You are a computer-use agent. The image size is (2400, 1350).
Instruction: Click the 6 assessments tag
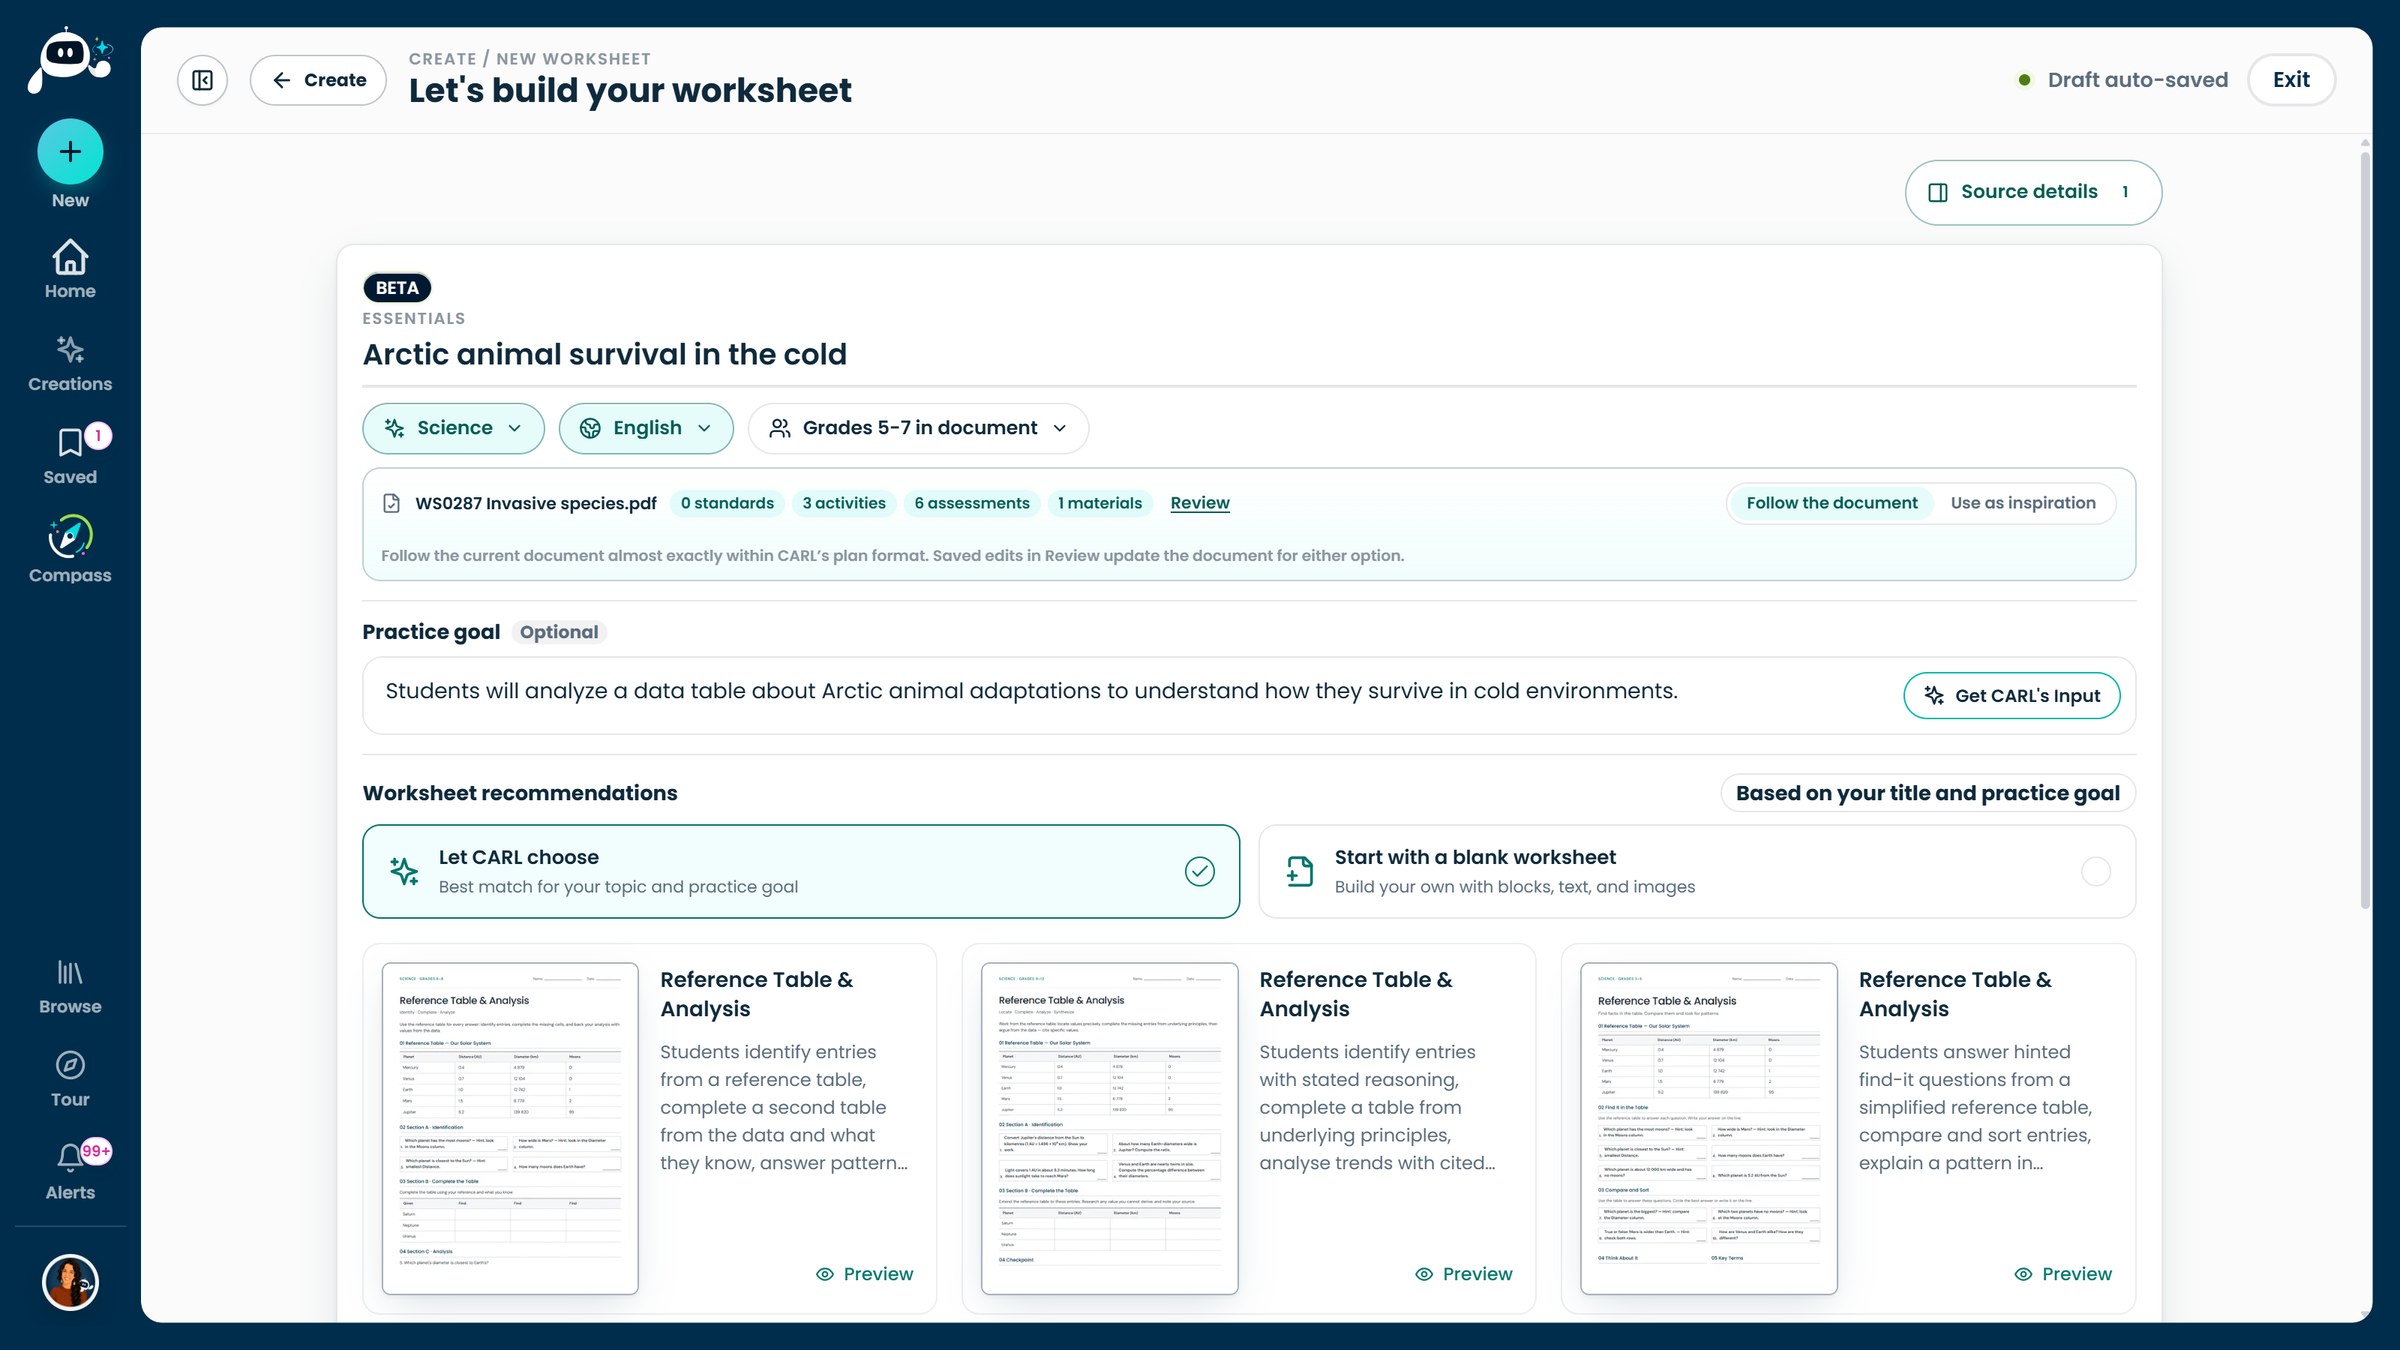click(x=972, y=503)
